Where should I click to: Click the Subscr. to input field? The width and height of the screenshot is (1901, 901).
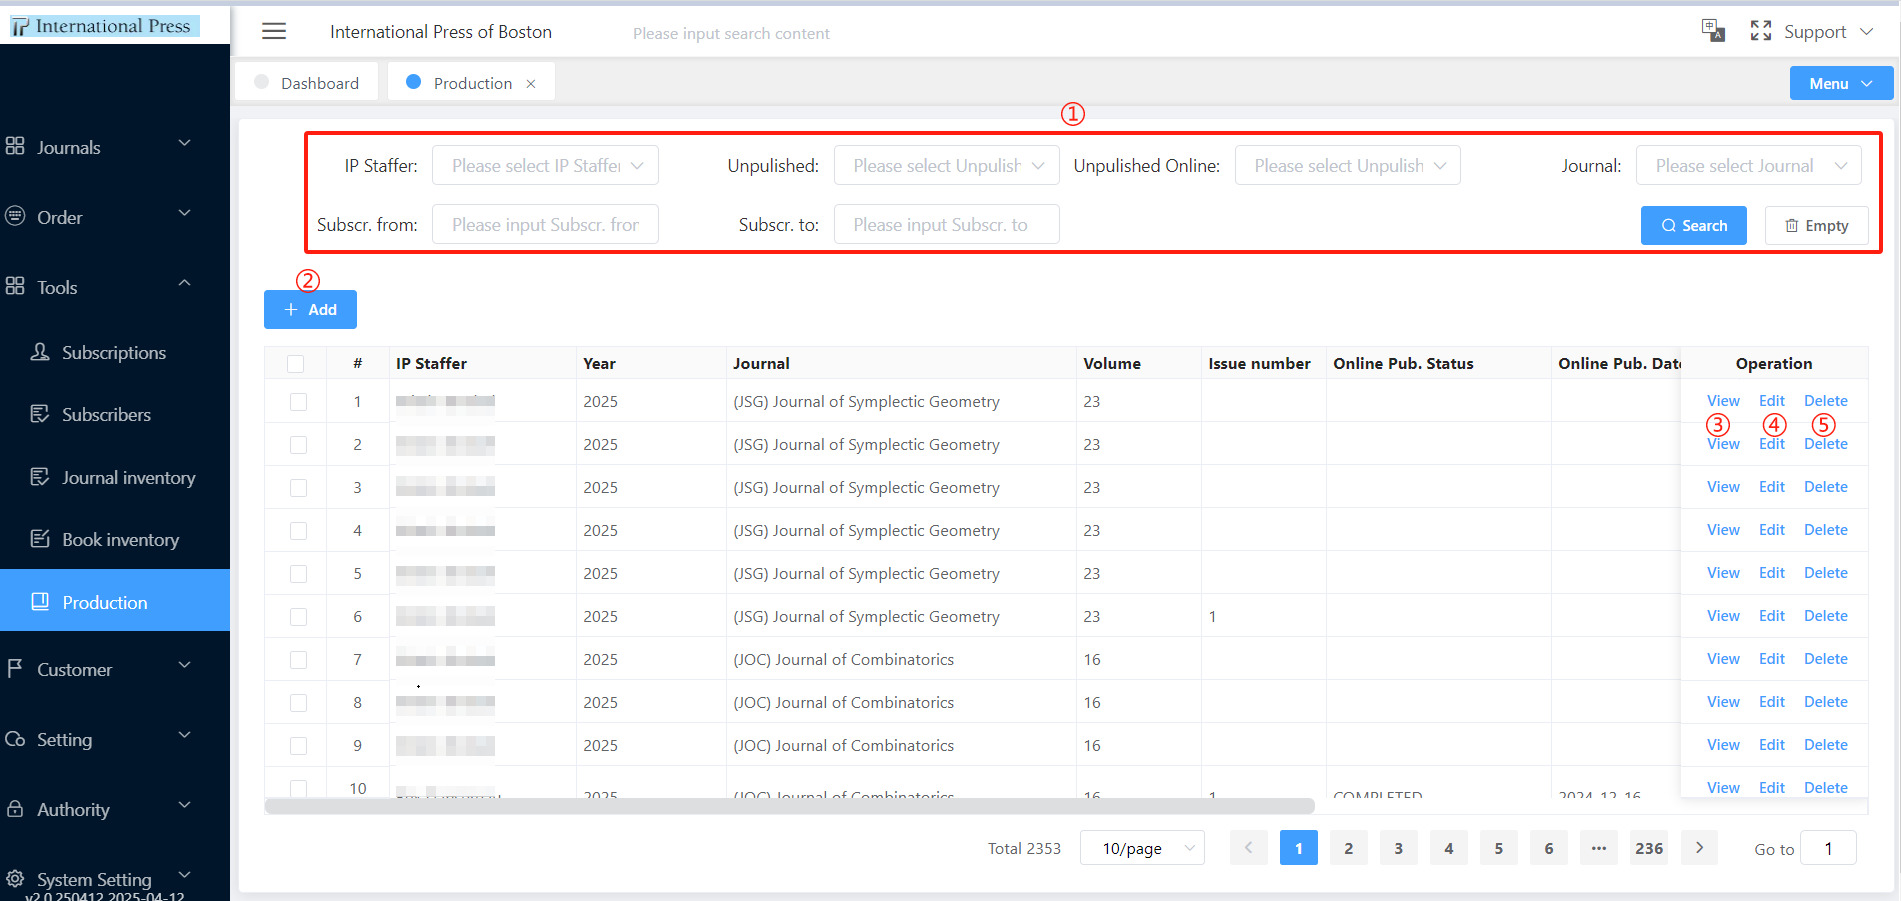[x=946, y=224]
